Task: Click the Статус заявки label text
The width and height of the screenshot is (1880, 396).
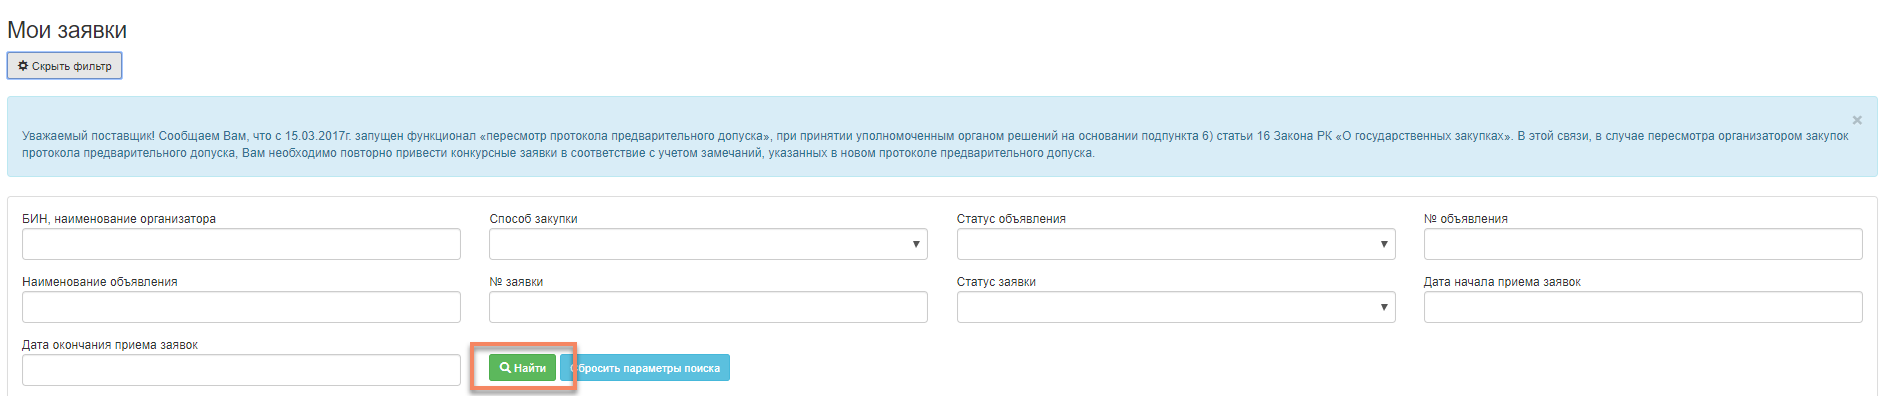Action: [x=996, y=282]
